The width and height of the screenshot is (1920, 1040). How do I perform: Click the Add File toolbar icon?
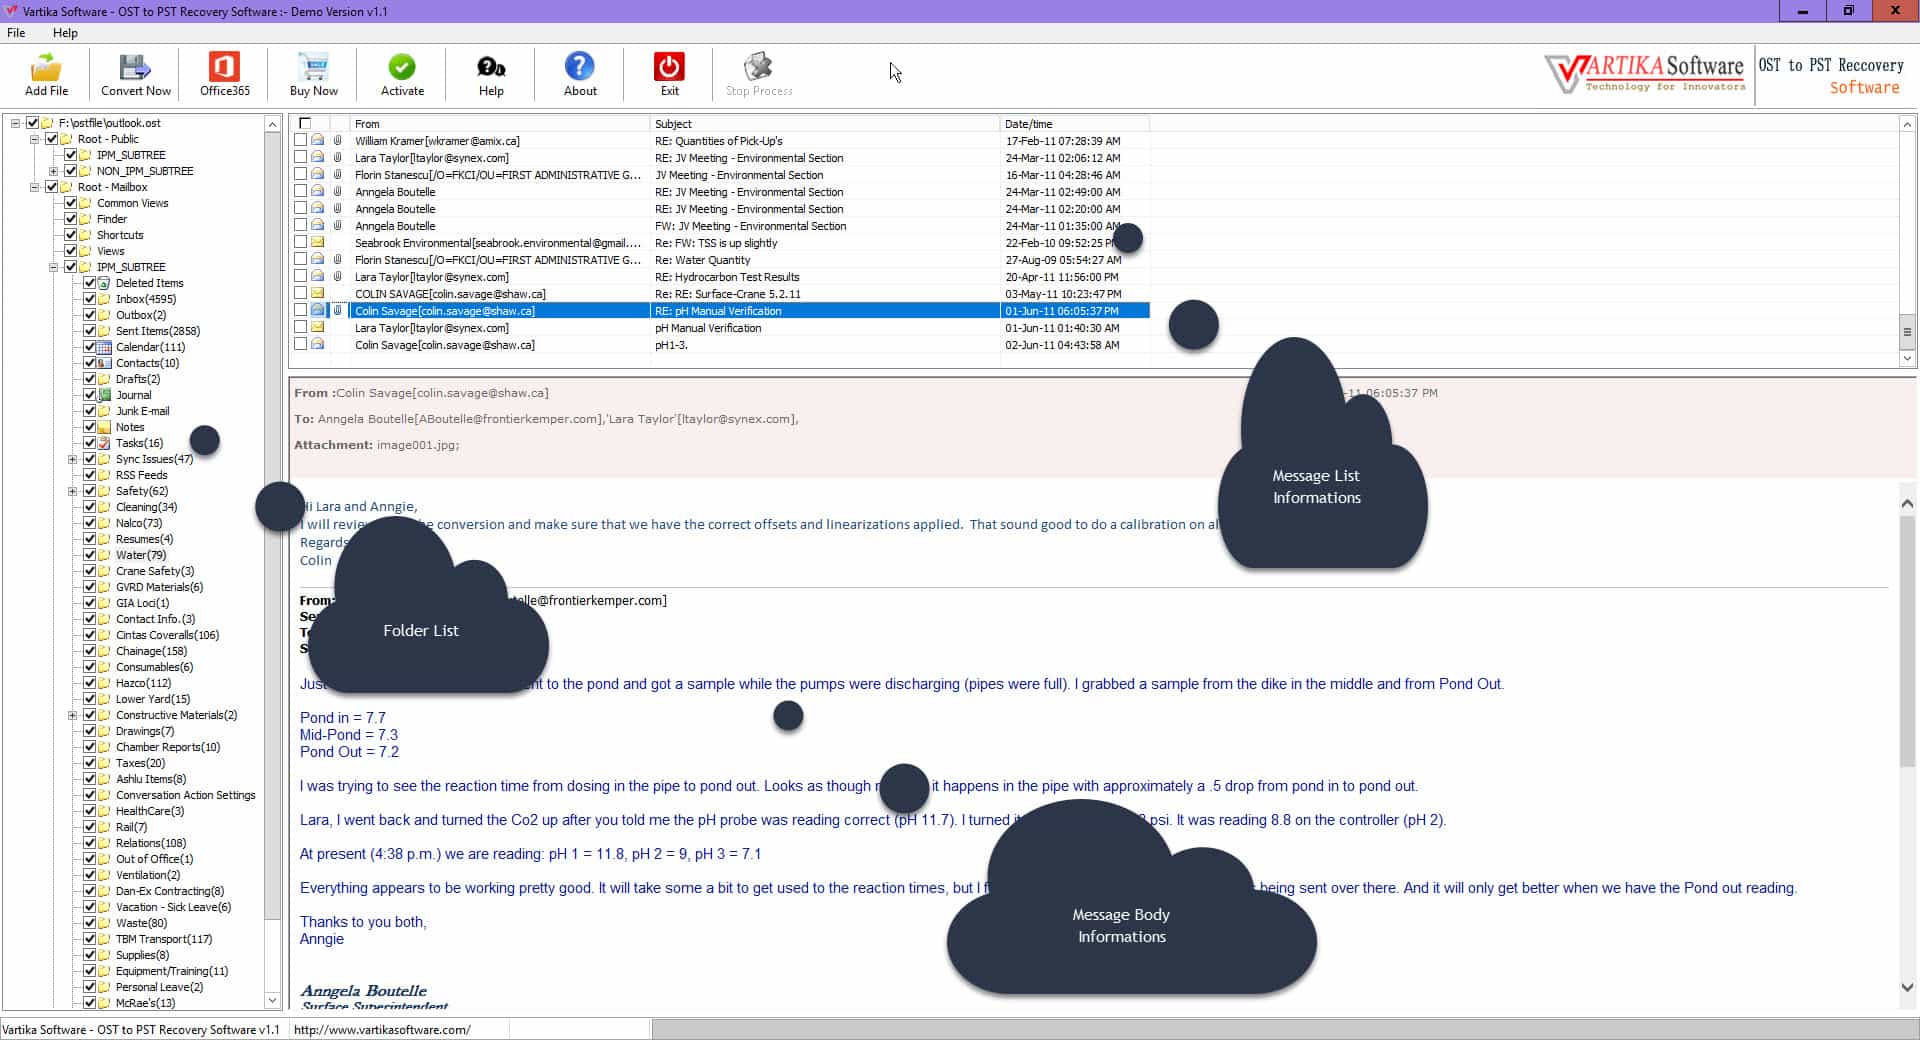point(46,67)
